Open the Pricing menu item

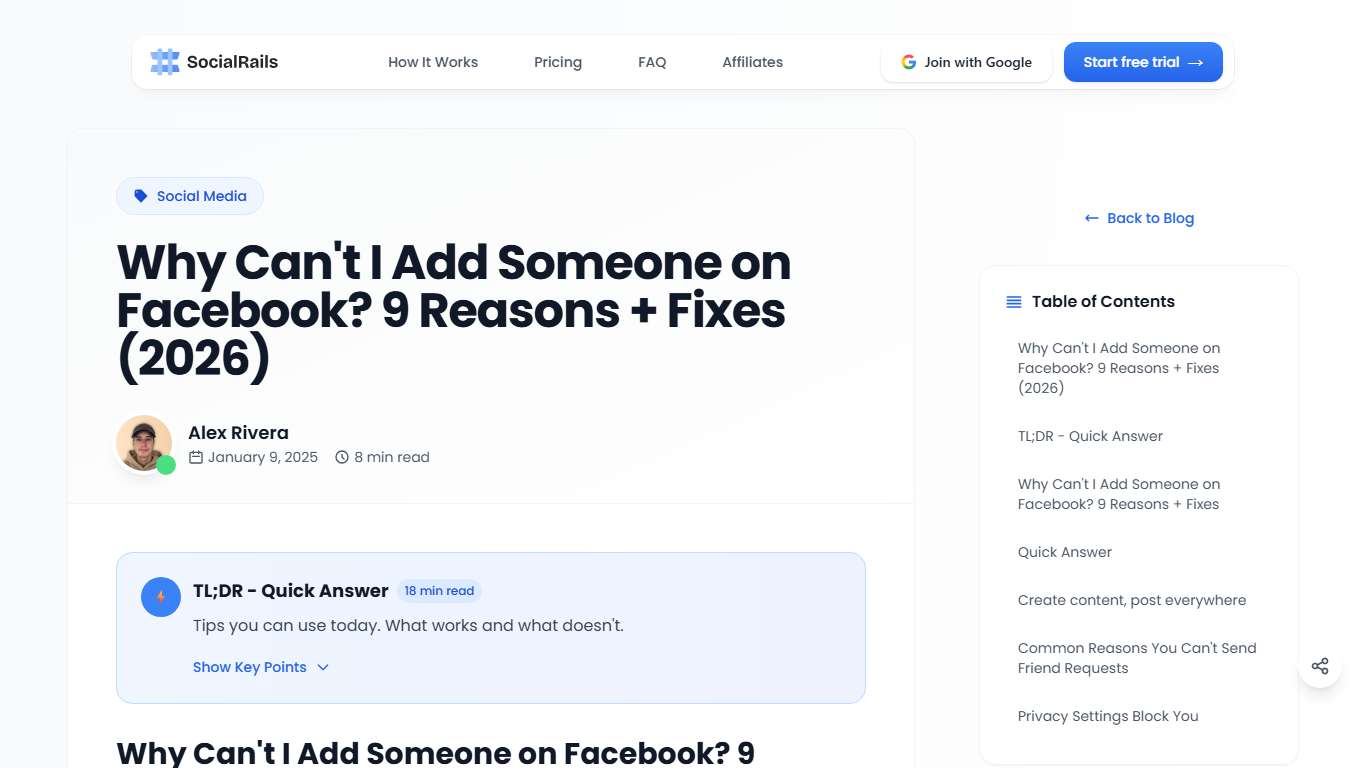pos(557,61)
